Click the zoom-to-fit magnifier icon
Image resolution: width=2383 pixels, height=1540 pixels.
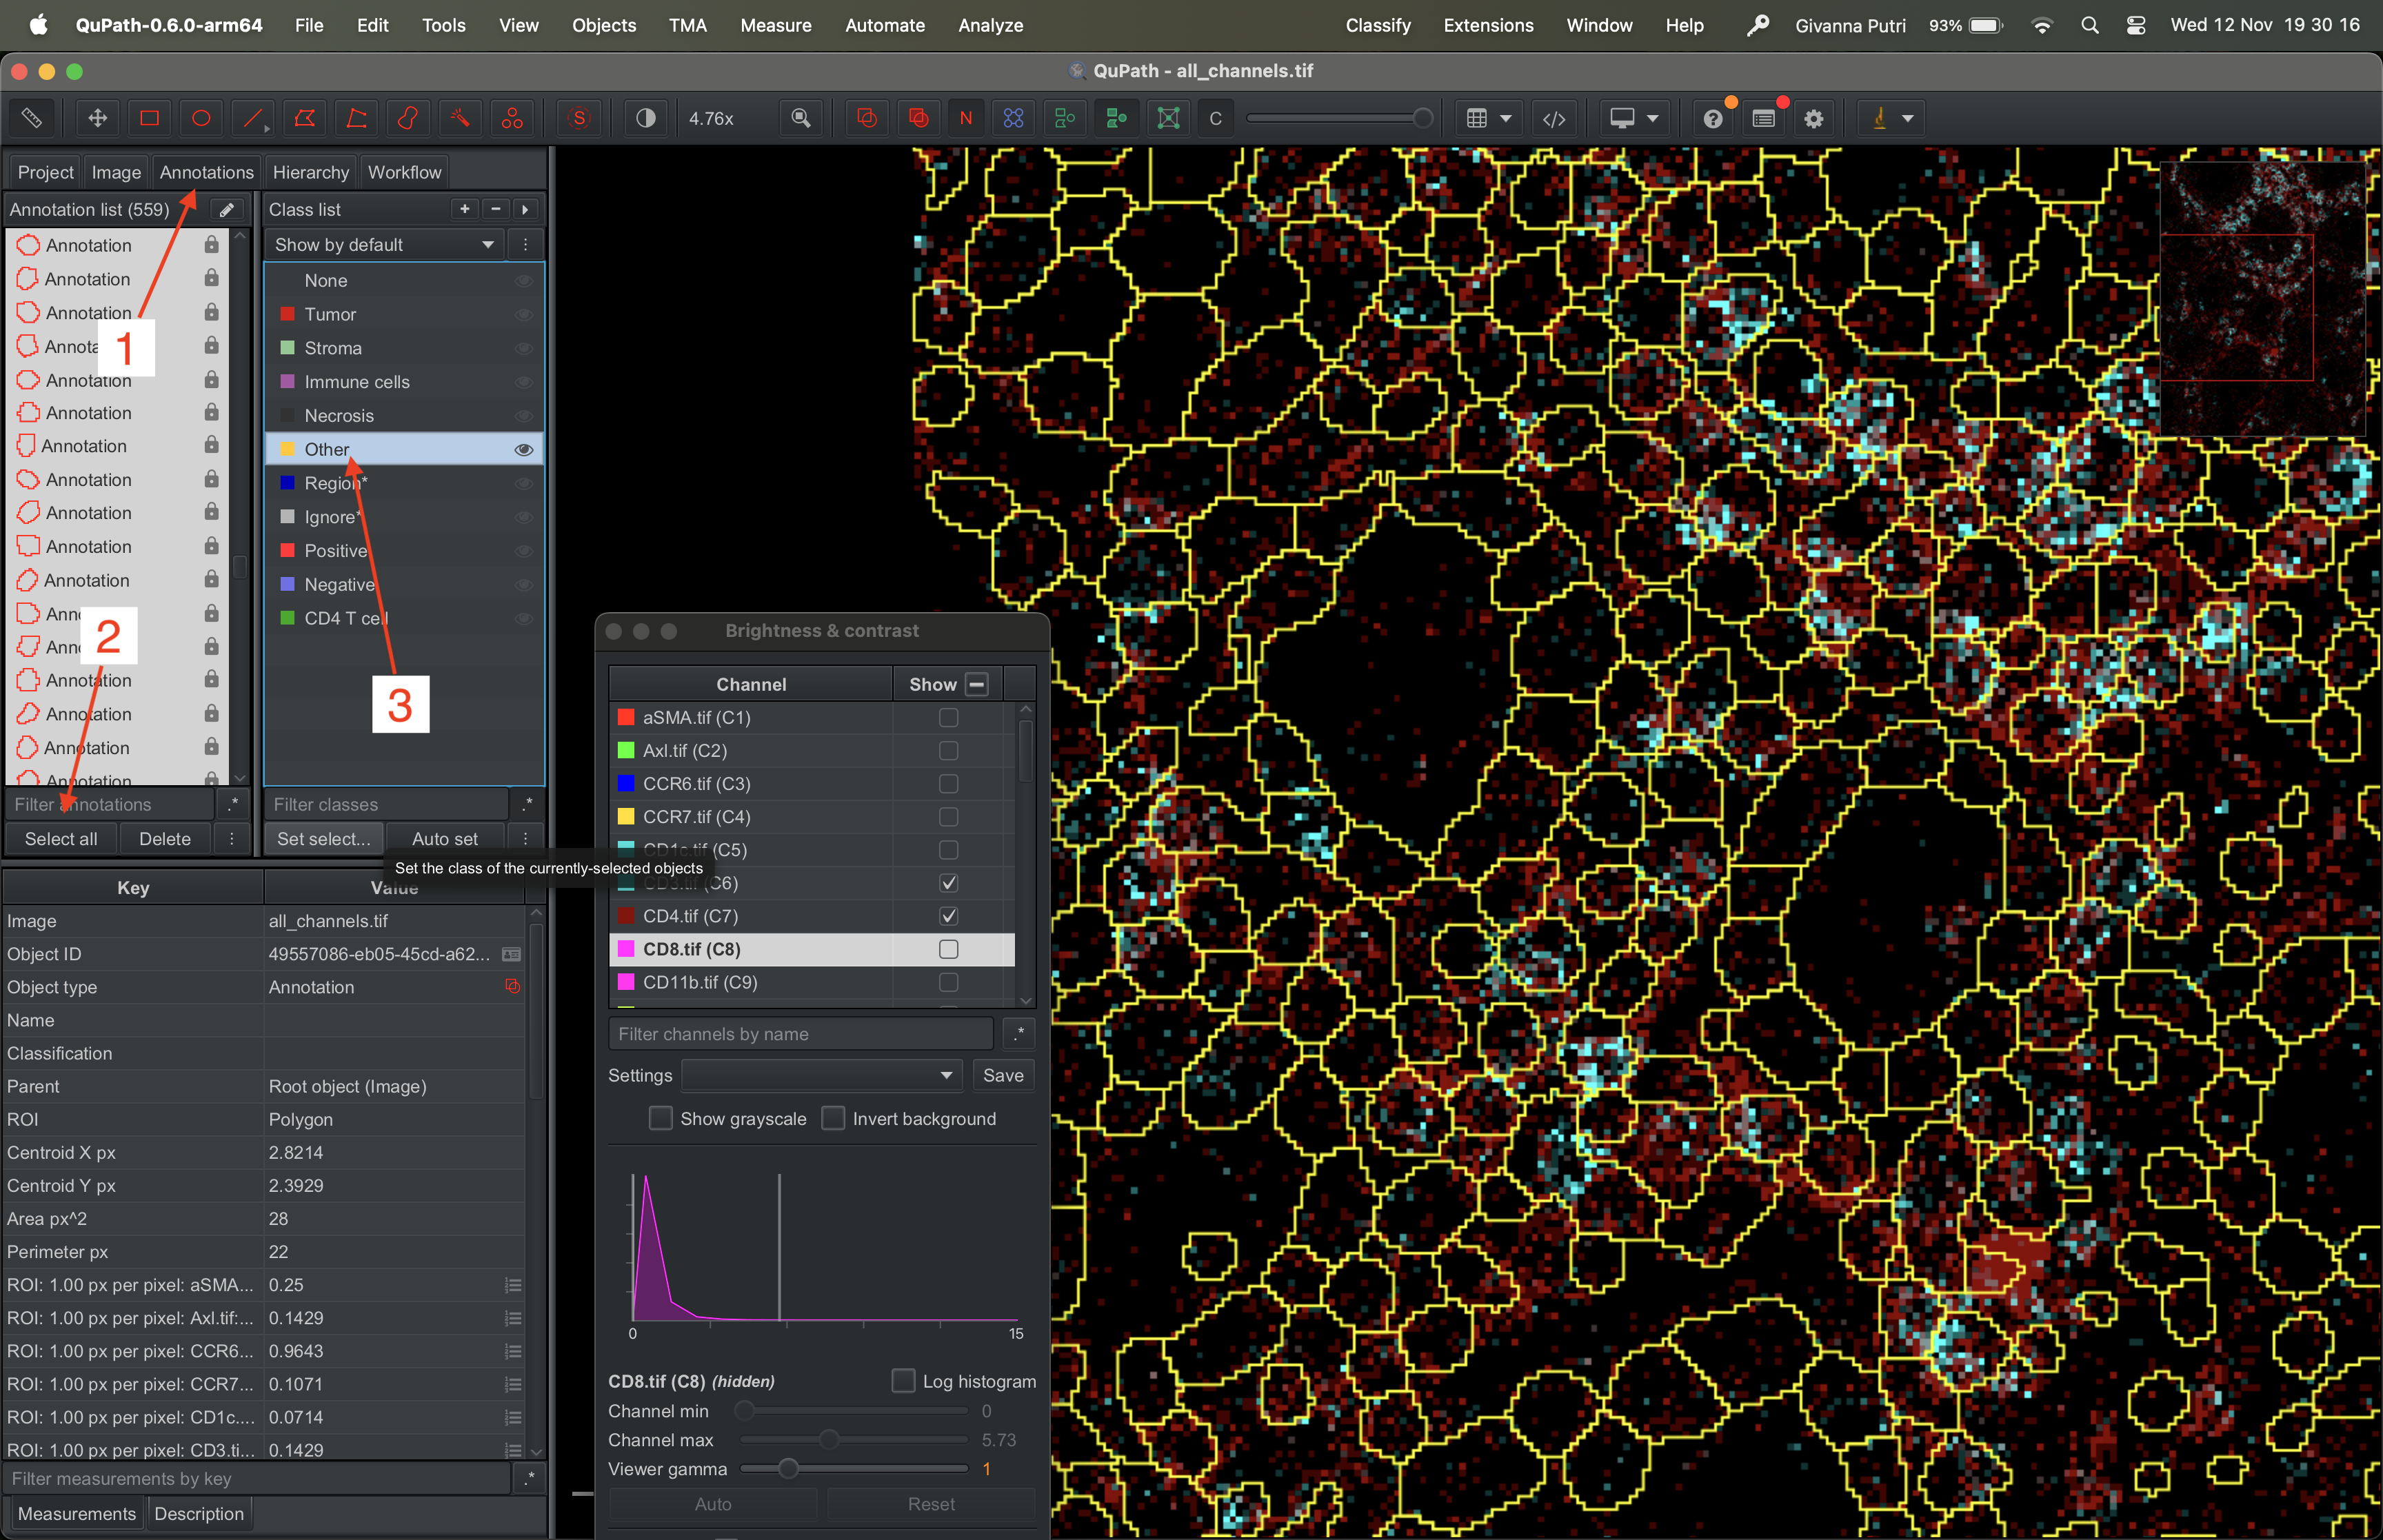click(801, 118)
